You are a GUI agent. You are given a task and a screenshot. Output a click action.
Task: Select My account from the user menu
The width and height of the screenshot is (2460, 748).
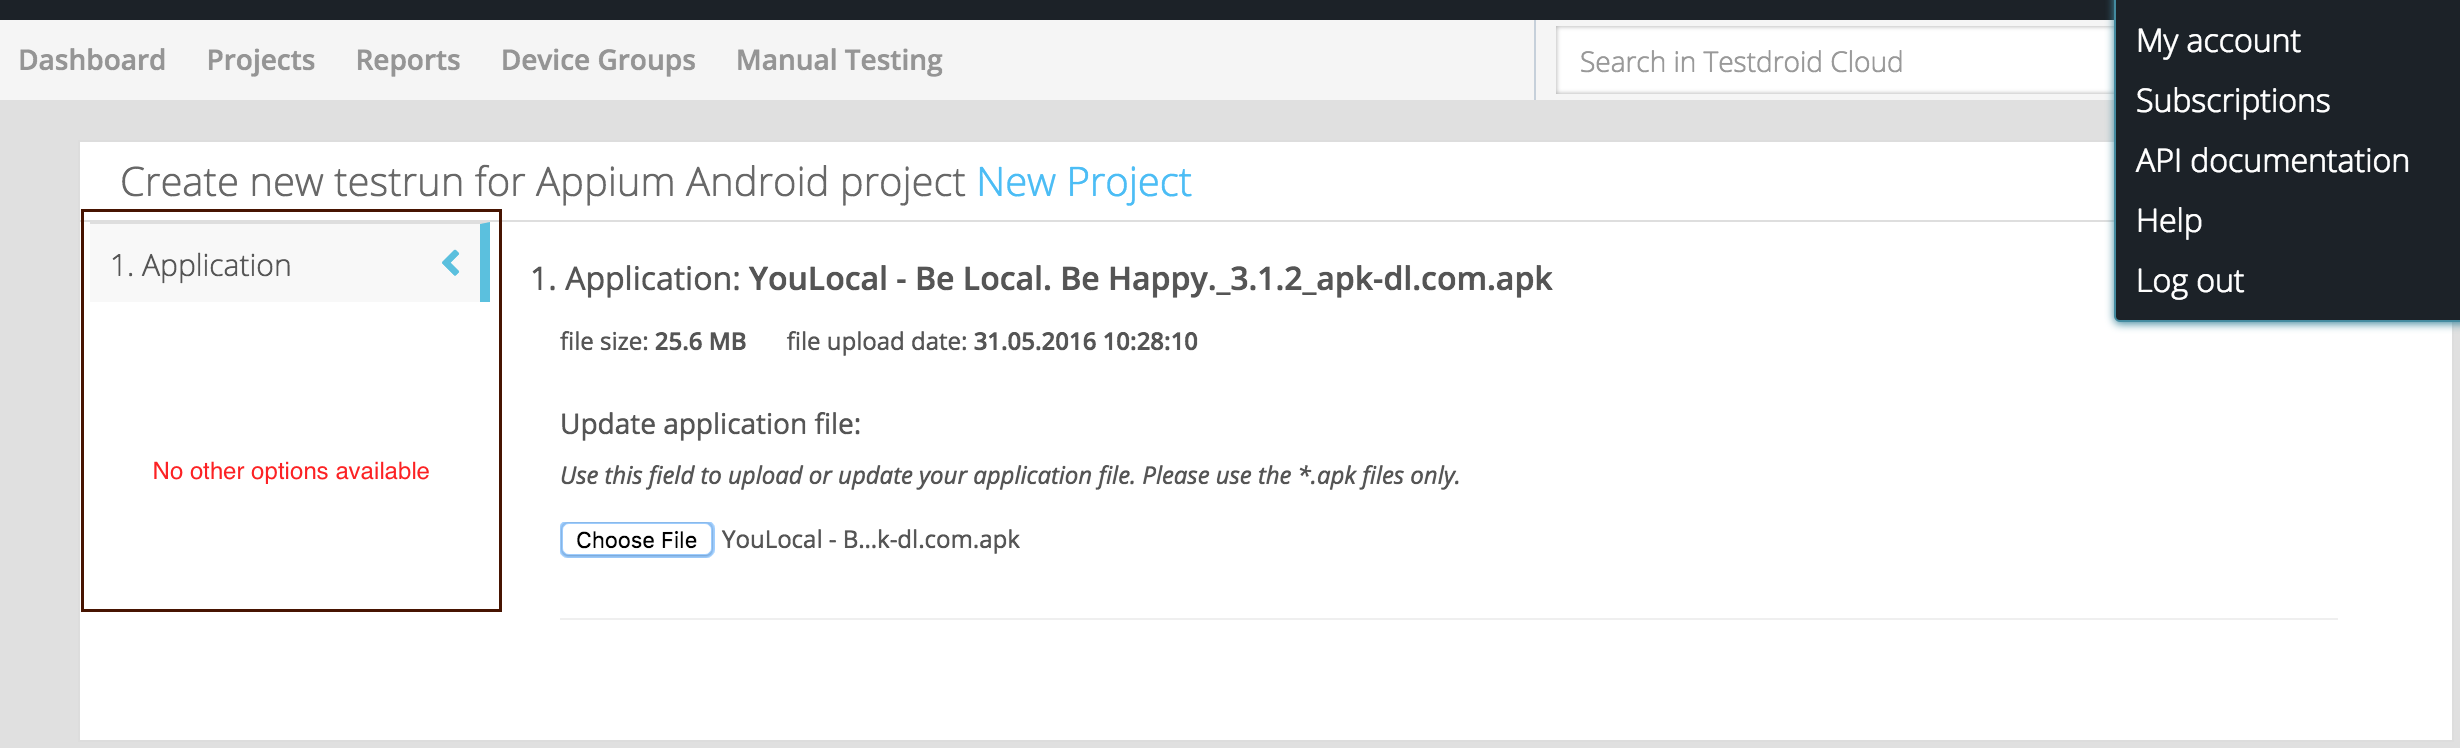click(2218, 41)
